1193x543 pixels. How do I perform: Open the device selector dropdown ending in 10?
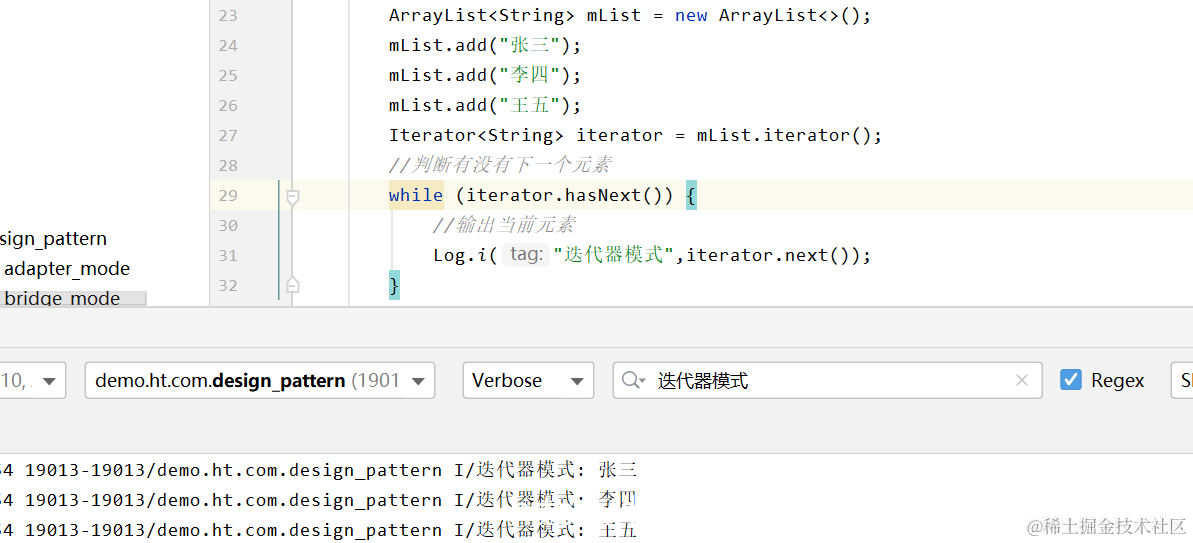32,380
